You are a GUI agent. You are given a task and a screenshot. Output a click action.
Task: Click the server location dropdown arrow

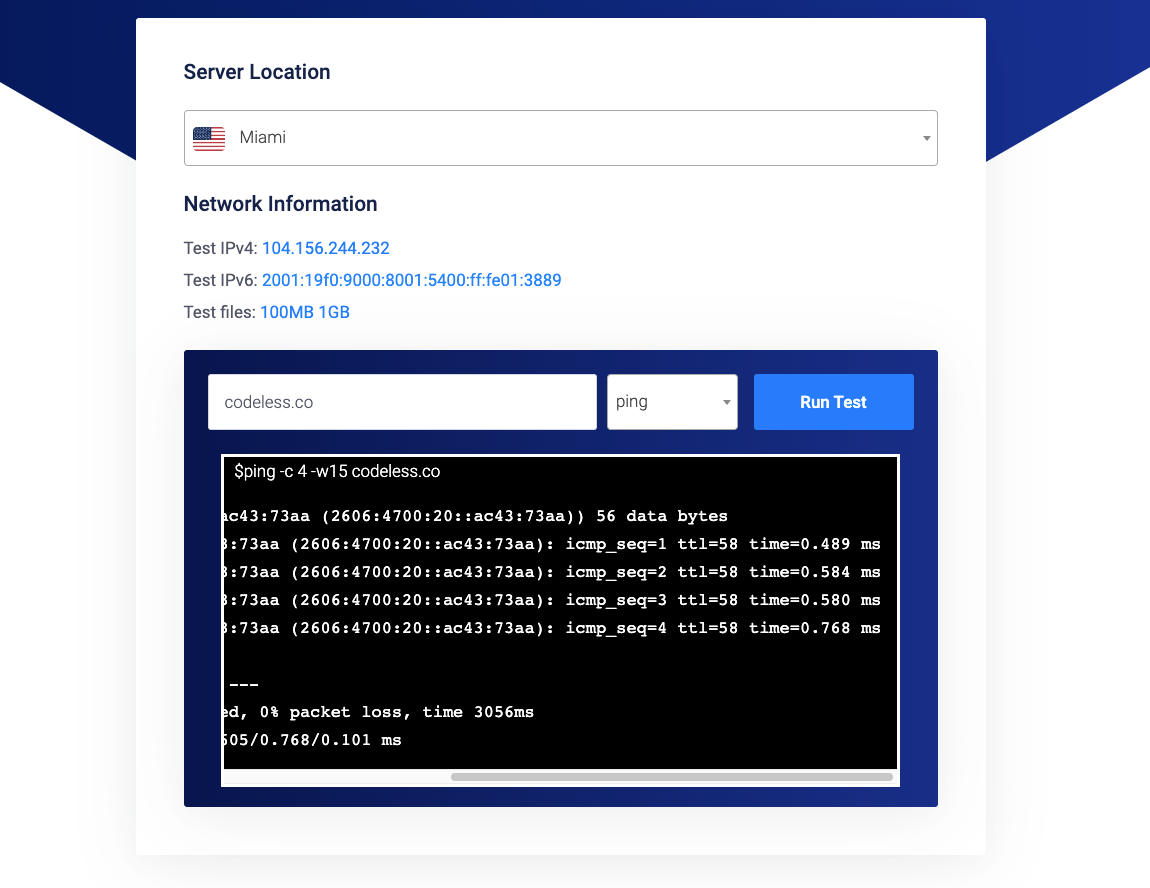click(925, 138)
